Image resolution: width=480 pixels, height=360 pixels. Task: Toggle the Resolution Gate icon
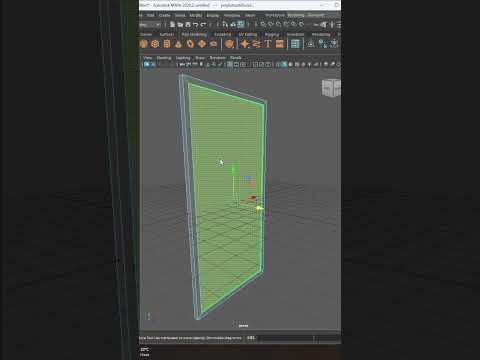tap(243, 64)
